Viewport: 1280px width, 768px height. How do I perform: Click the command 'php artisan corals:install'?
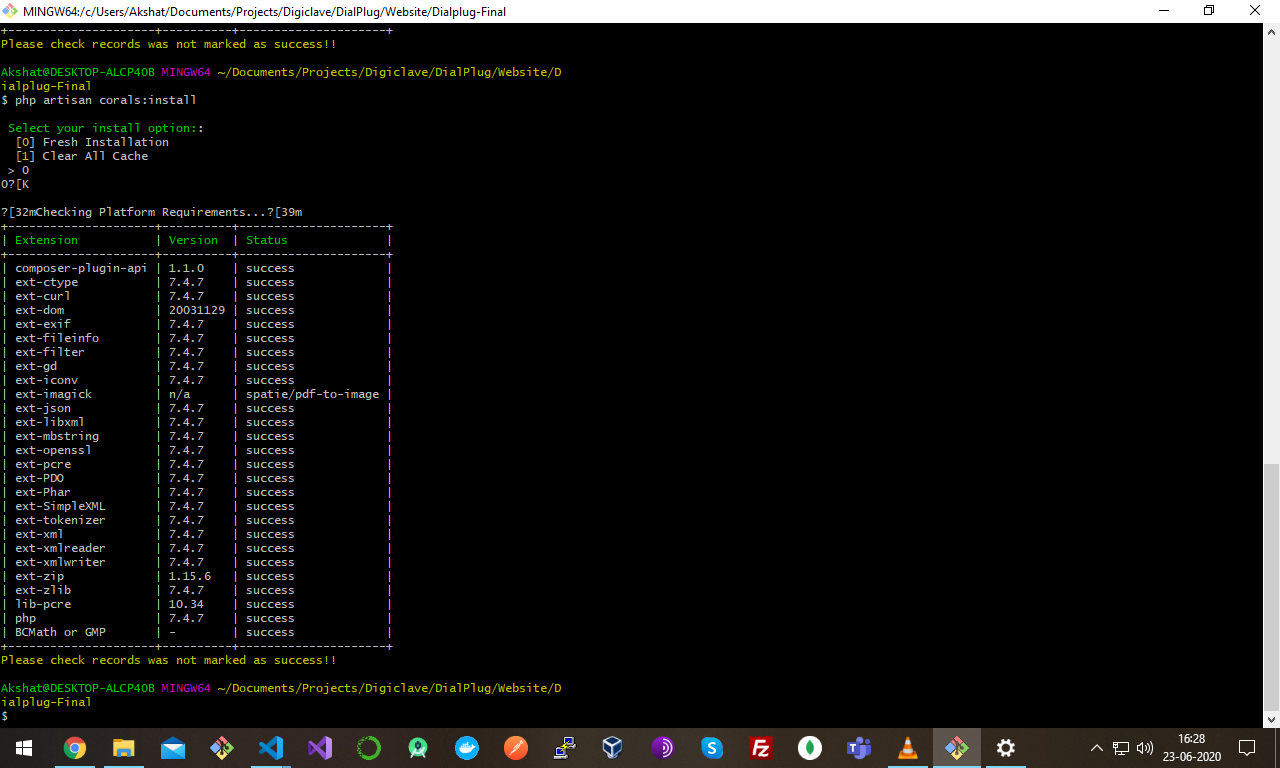(x=106, y=100)
